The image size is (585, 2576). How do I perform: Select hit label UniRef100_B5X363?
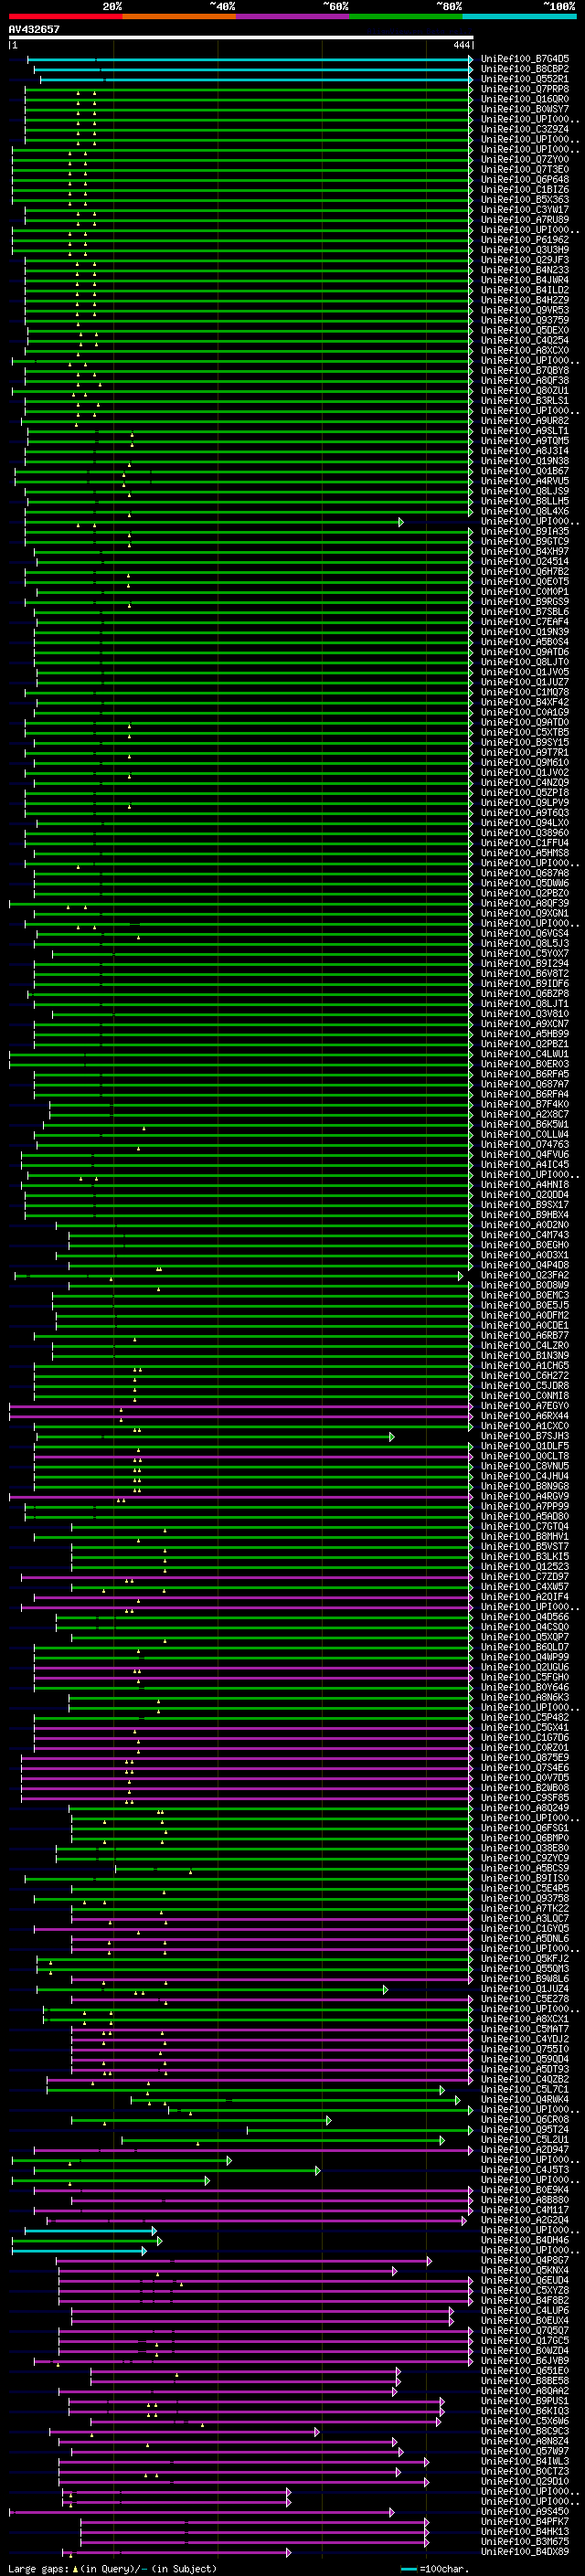pos(525,199)
